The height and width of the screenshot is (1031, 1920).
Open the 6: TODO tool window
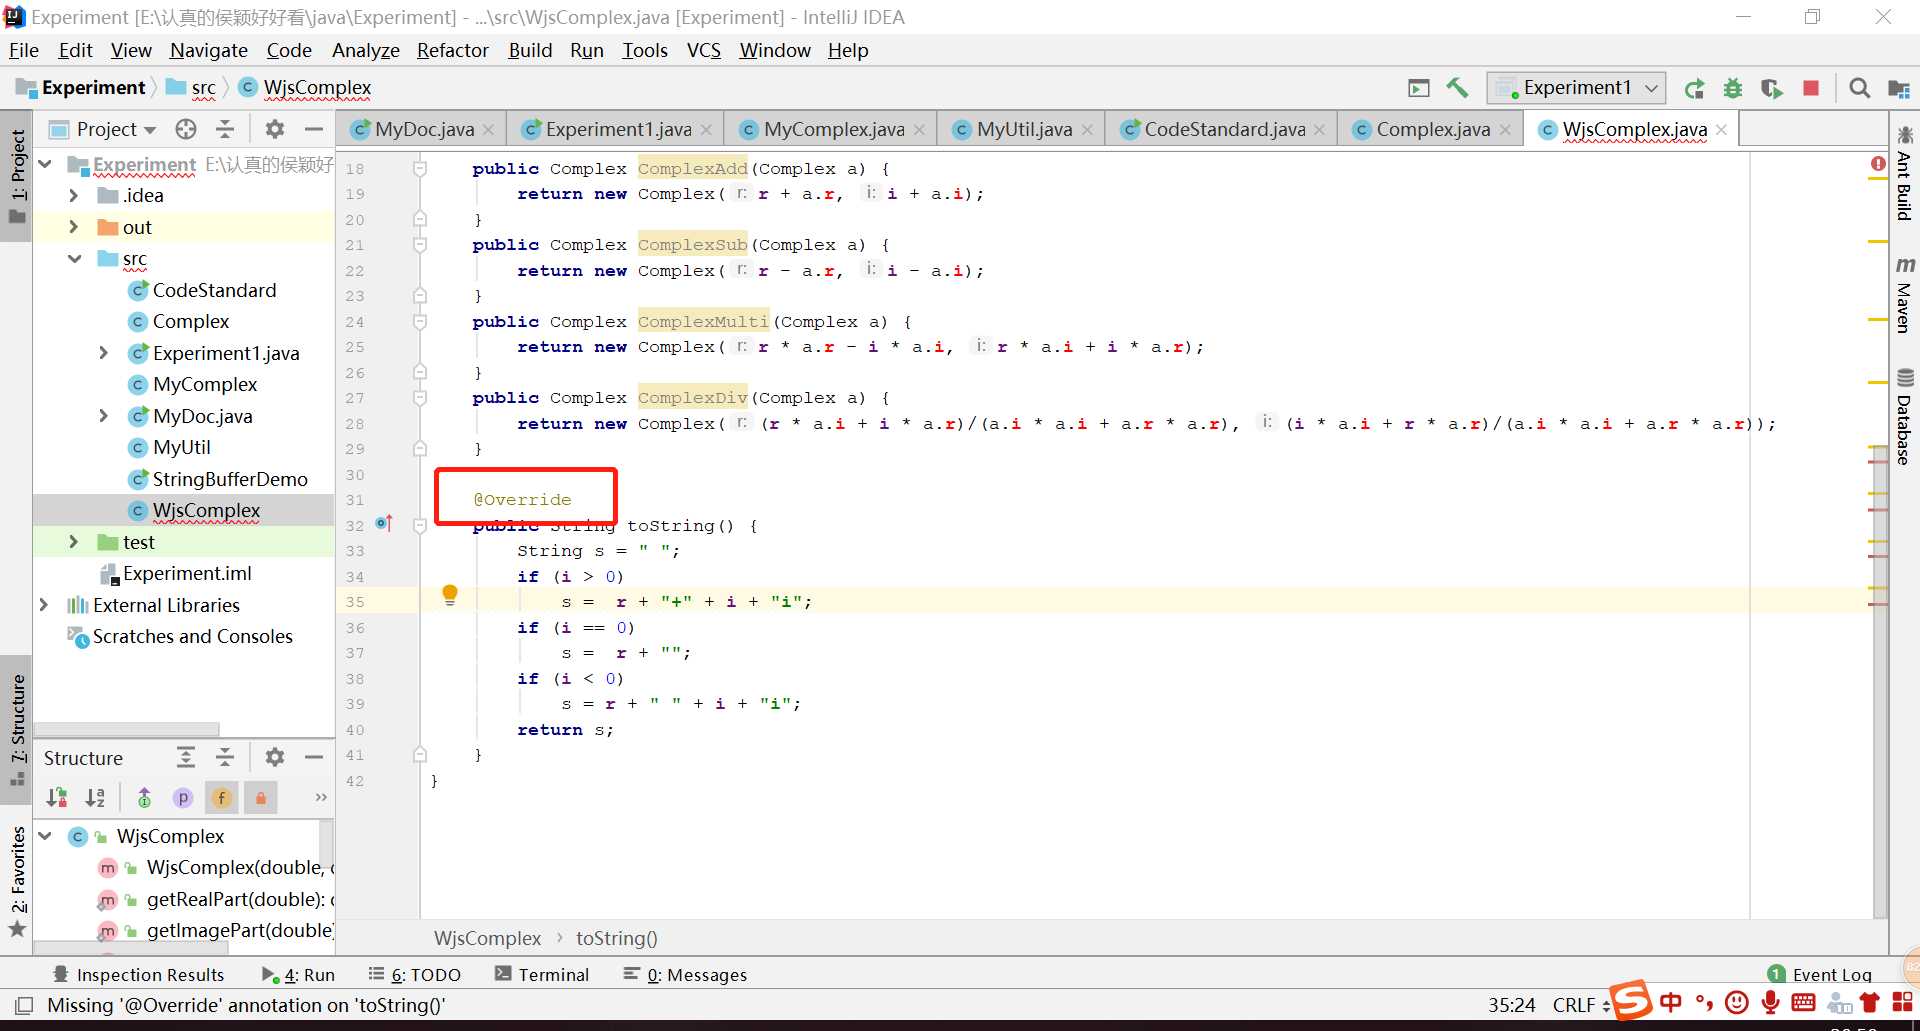point(415,974)
